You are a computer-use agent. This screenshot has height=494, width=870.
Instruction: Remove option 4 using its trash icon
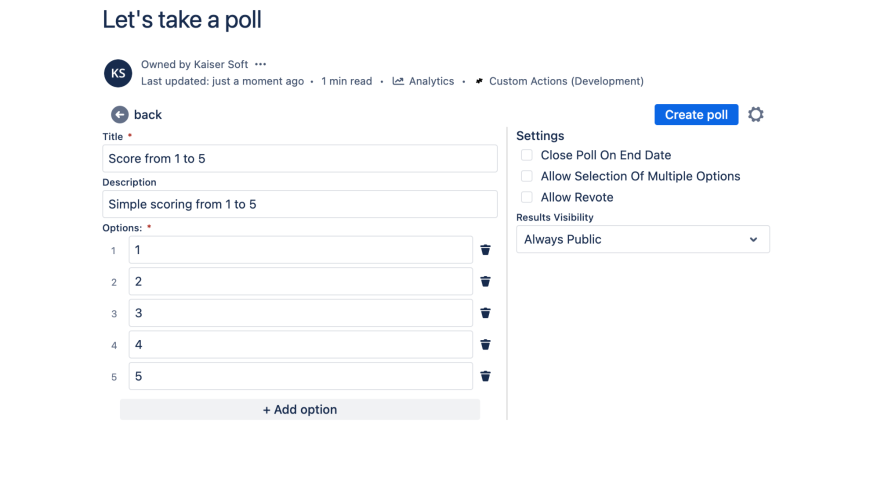[x=485, y=345]
